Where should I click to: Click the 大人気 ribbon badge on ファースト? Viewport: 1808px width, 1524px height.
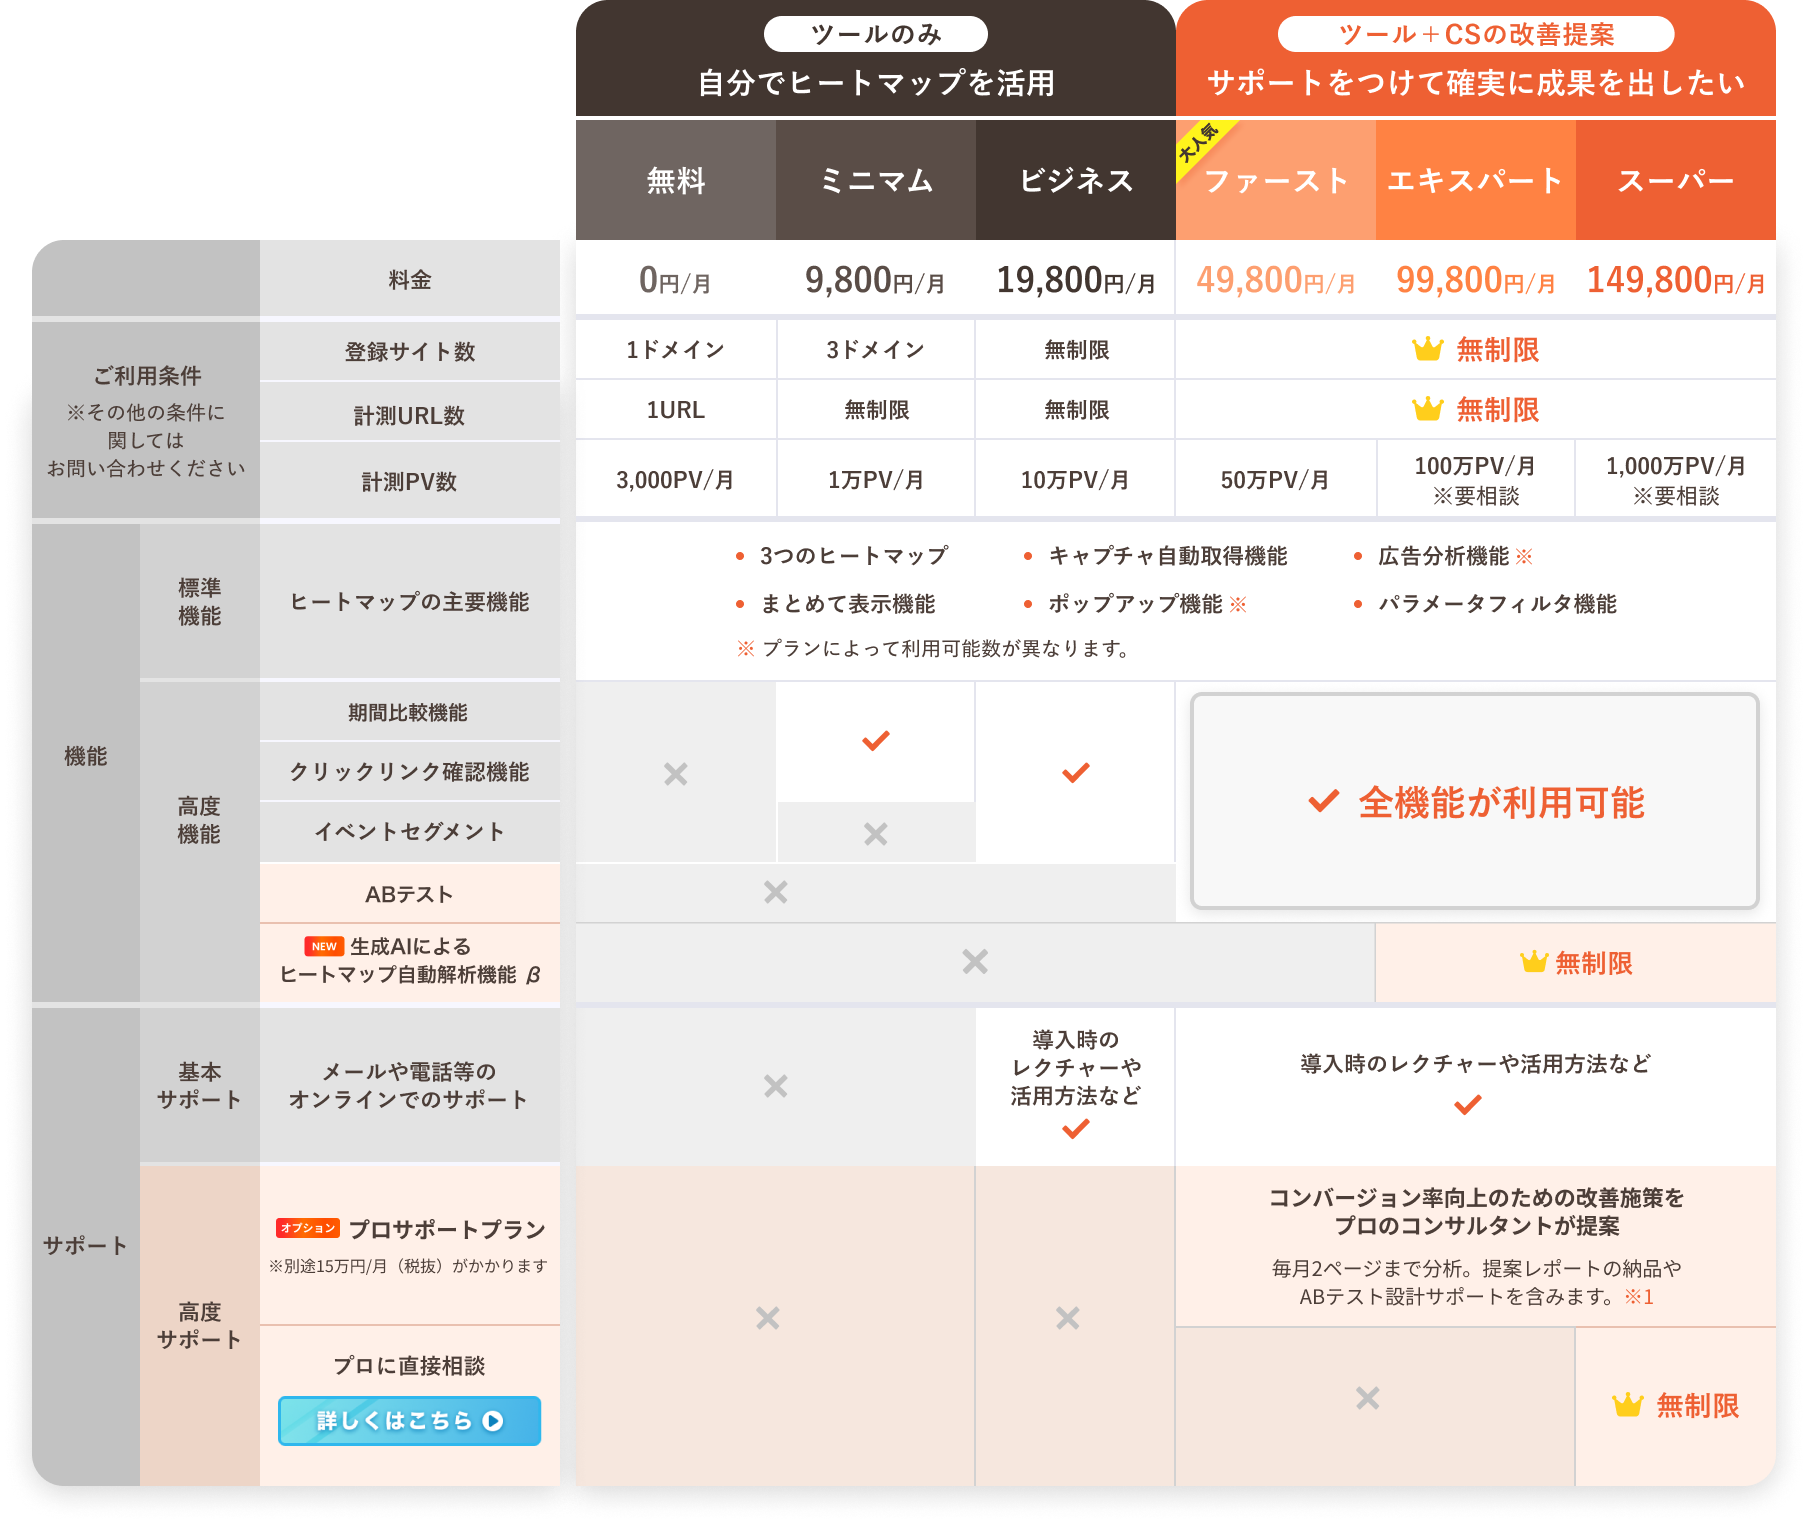coord(1199,143)
